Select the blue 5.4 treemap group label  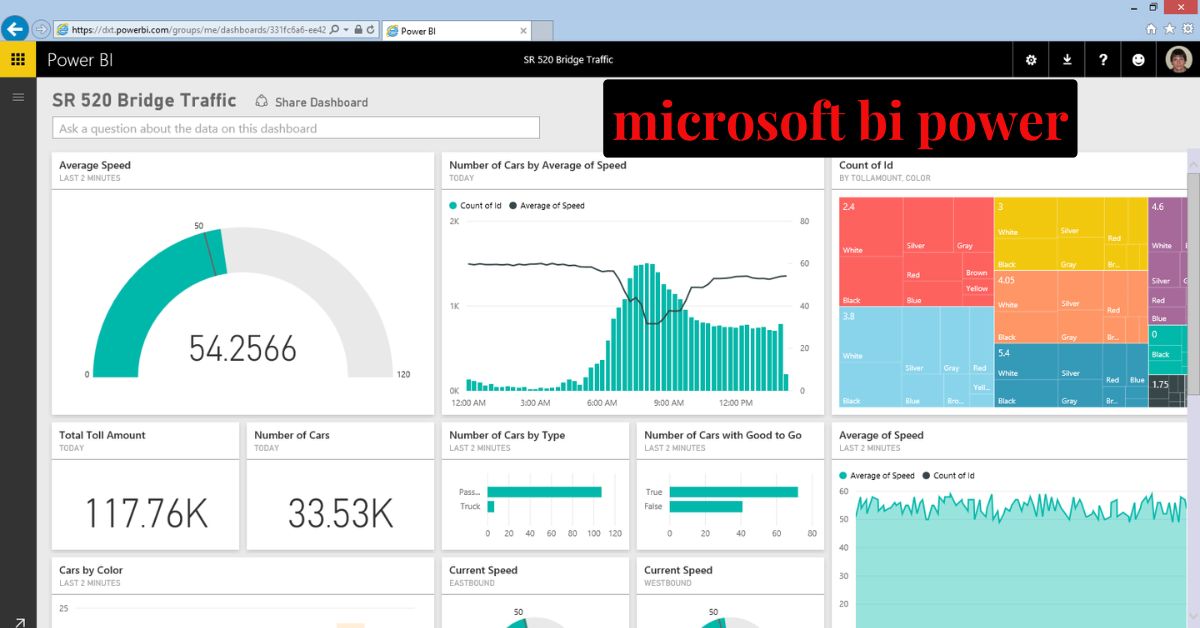(1004, 353)
